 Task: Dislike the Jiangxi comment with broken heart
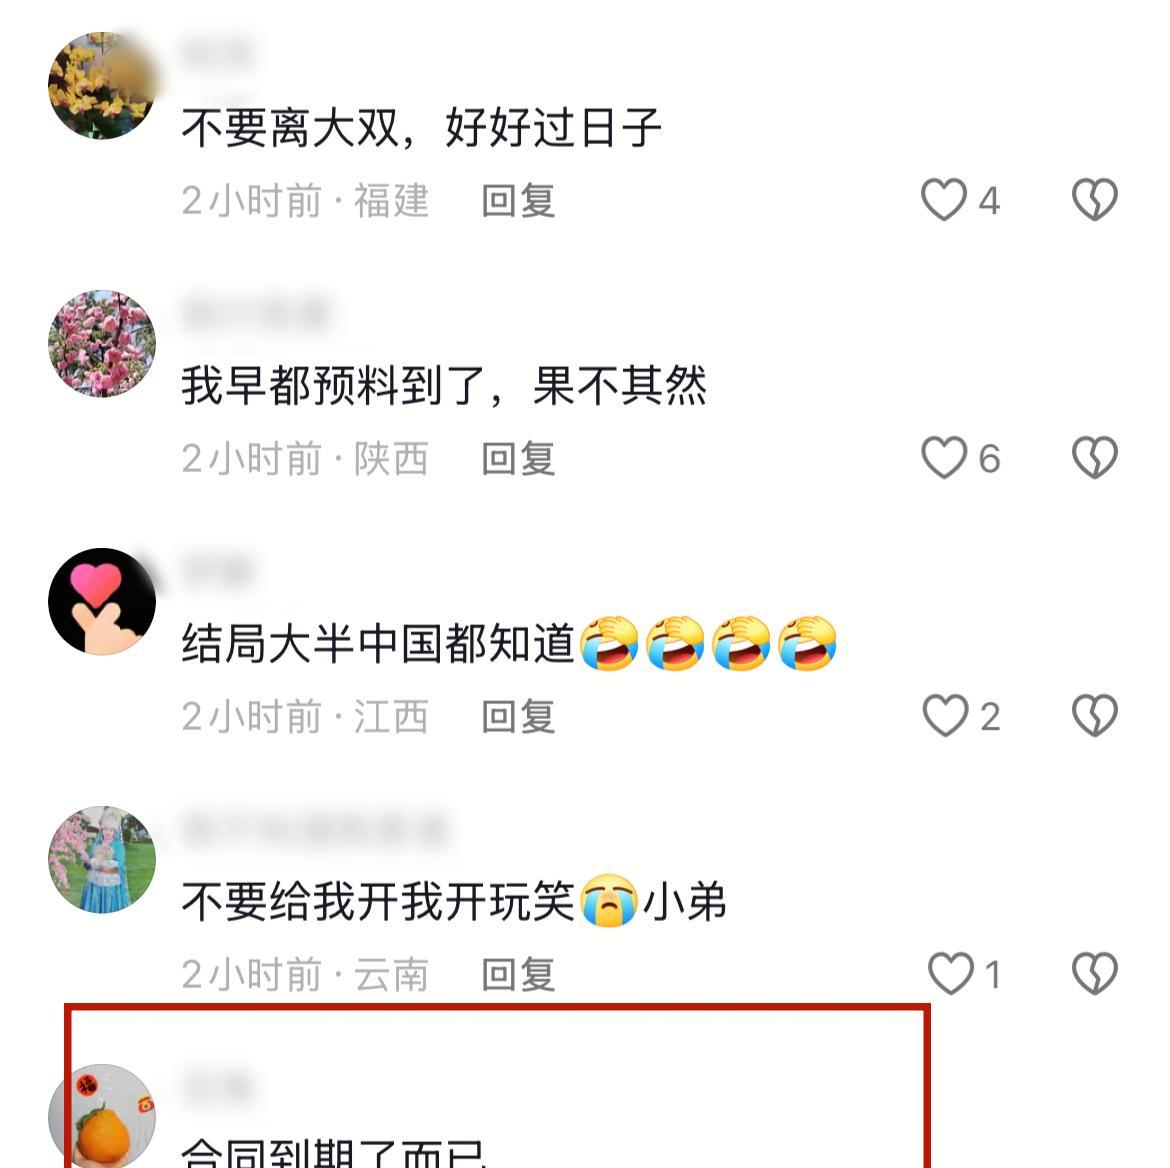1095,715
